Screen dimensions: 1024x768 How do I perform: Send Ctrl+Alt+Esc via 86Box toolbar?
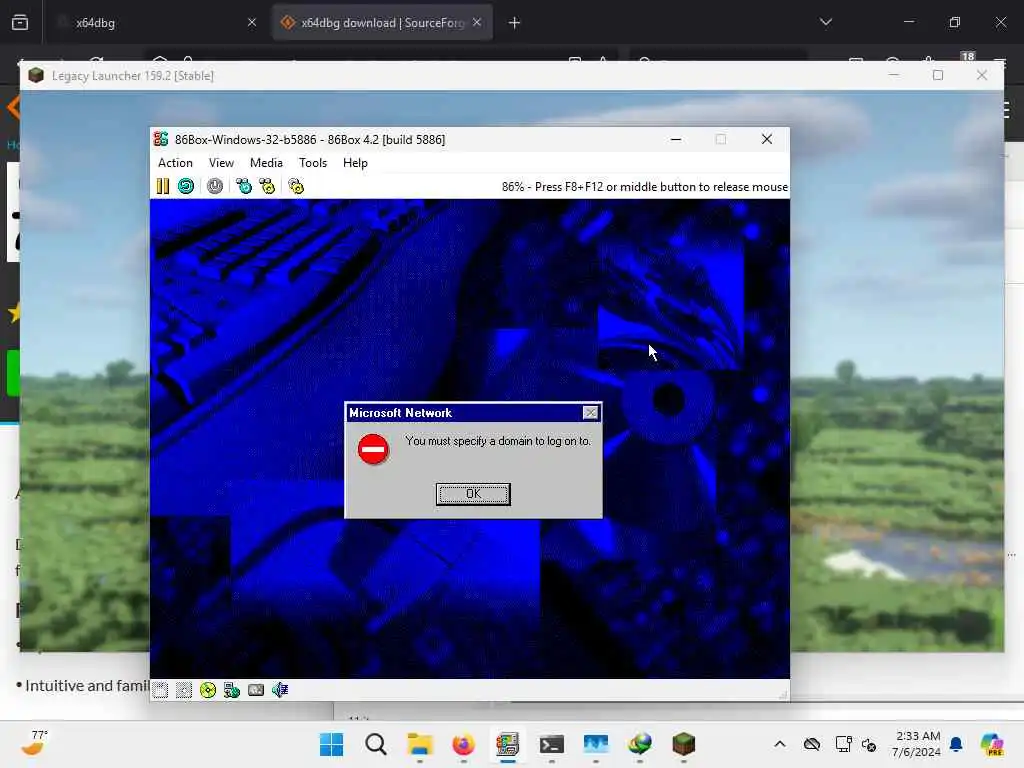(268, 187)
